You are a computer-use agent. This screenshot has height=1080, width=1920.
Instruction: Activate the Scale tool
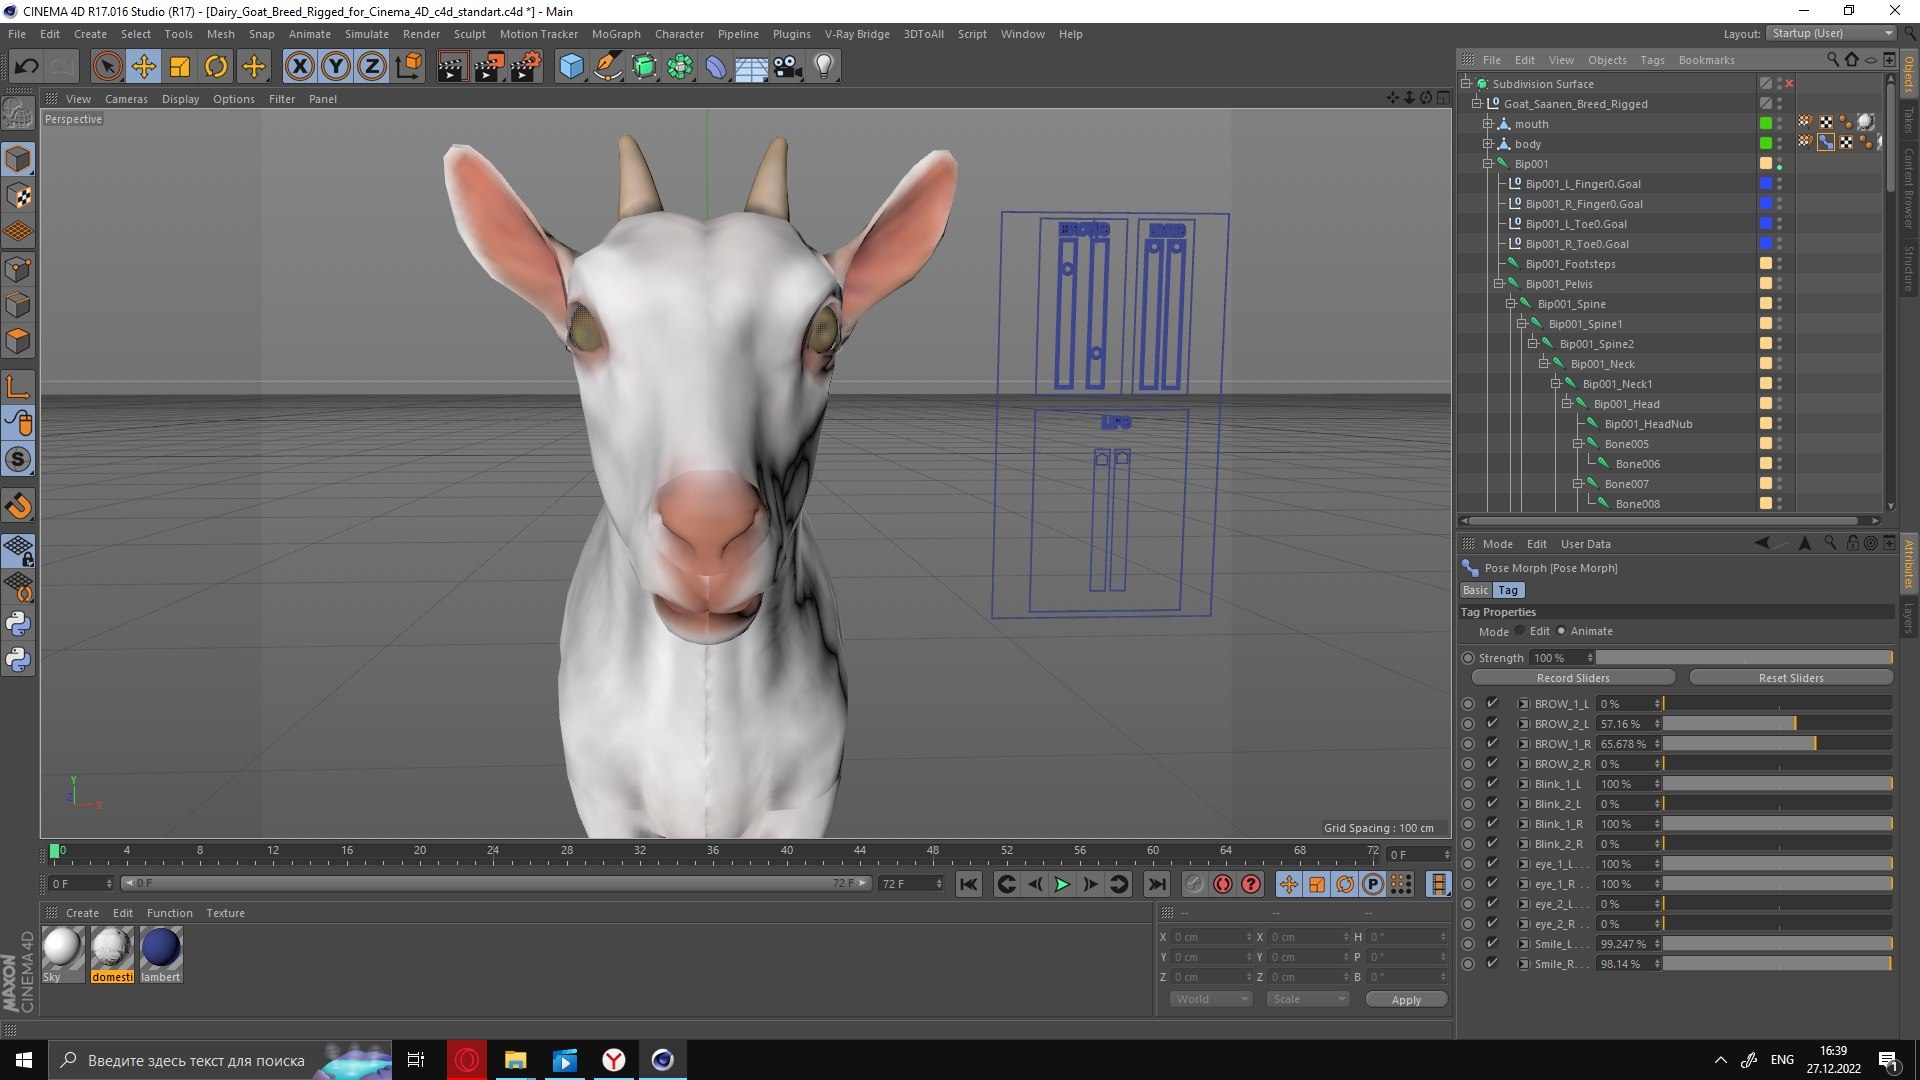click(x=180, y=67)
